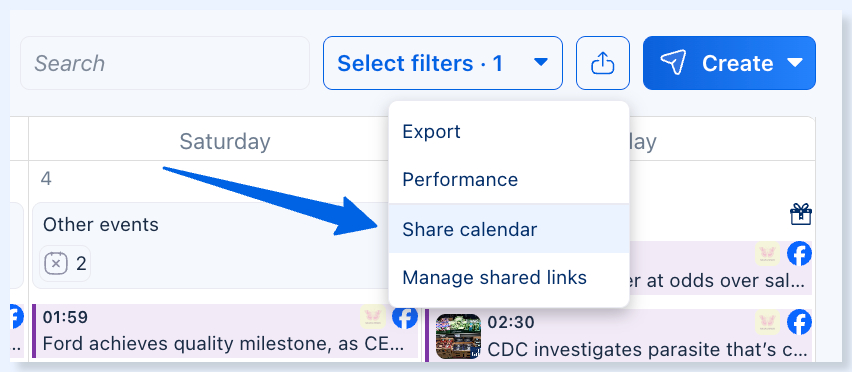Click the Create button

click(729, 63)
